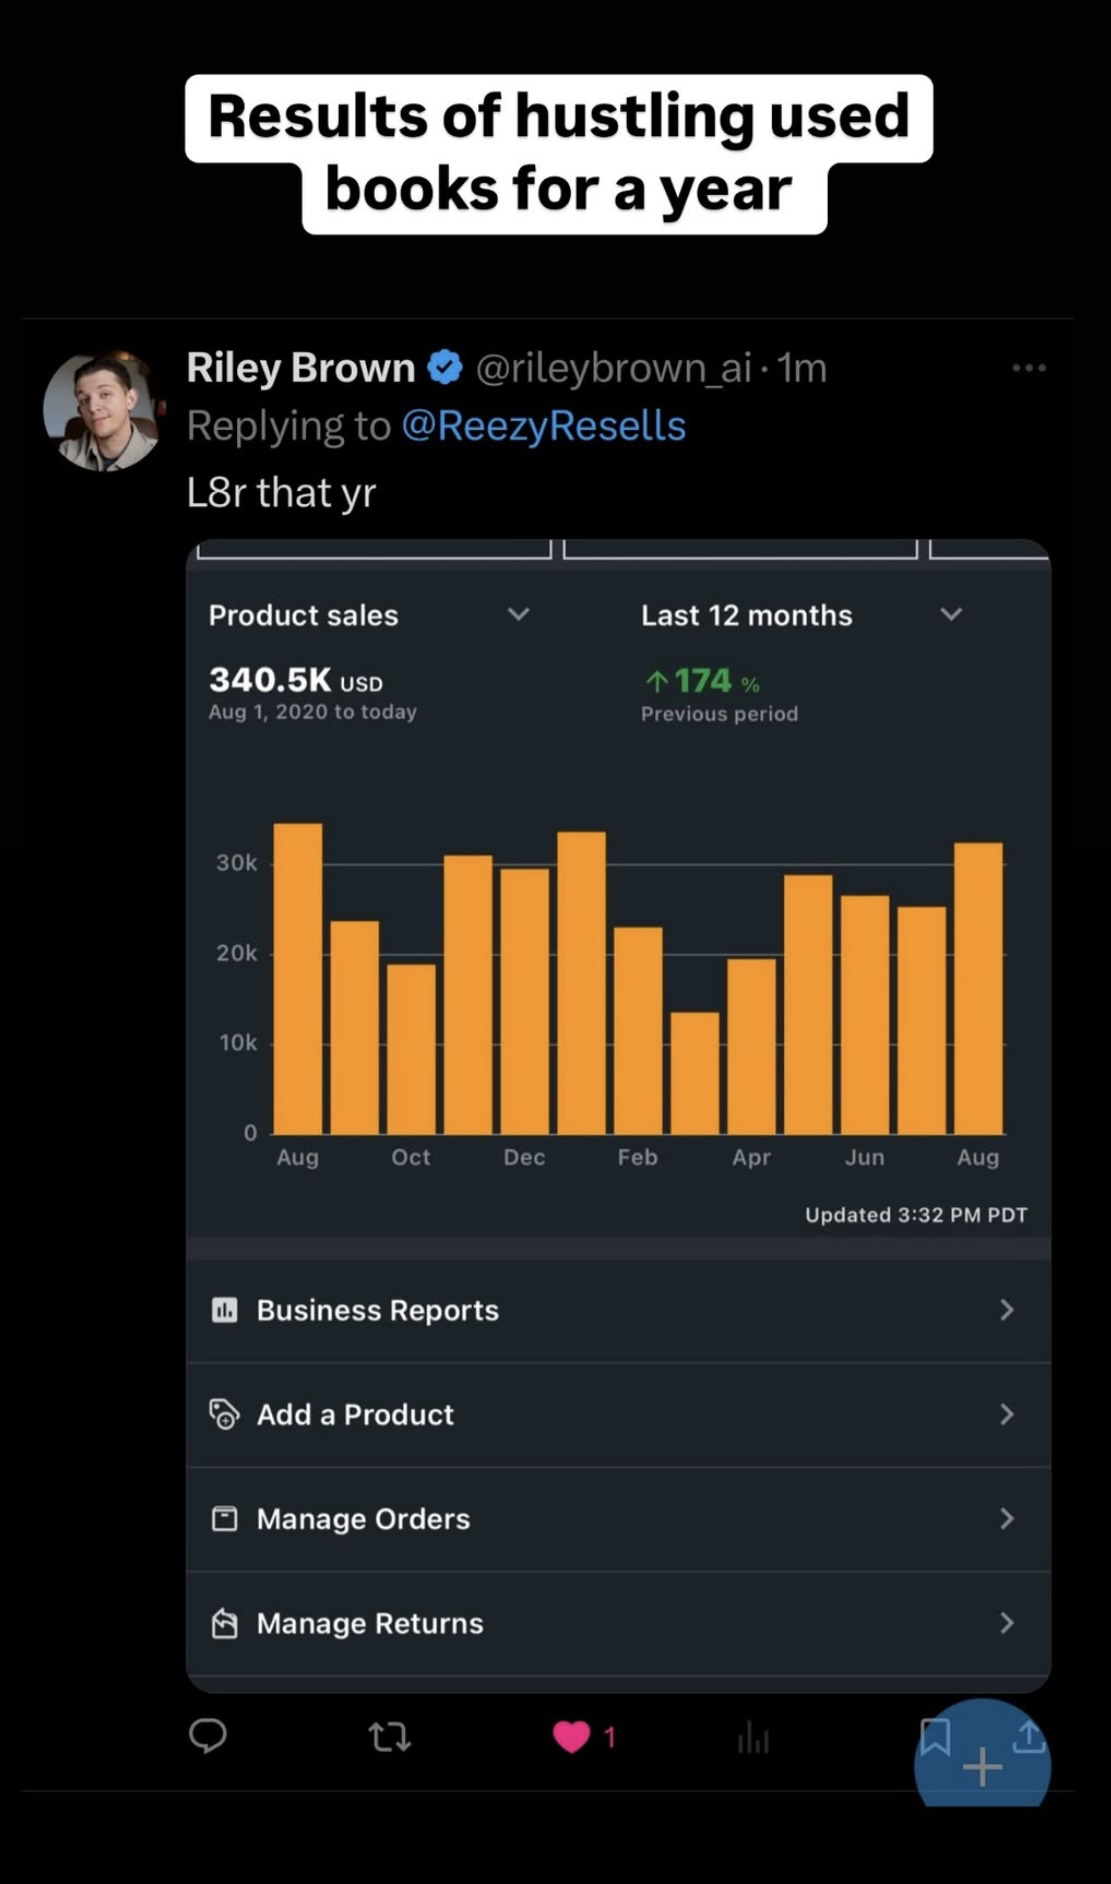Toggle the bookmark icon on tweet

click(934, 1736)
